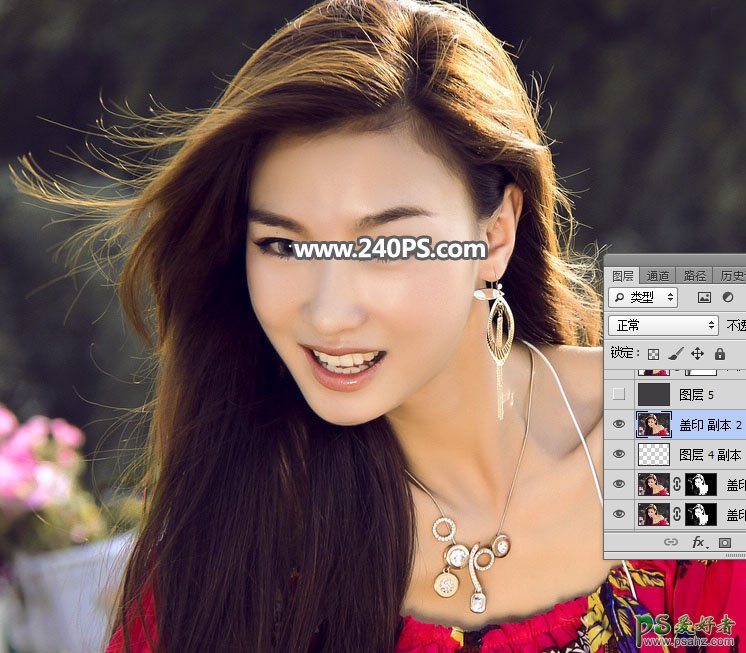Open the 类型 layer filter dropdown
The image size is (746, 653).
[643, 297]
